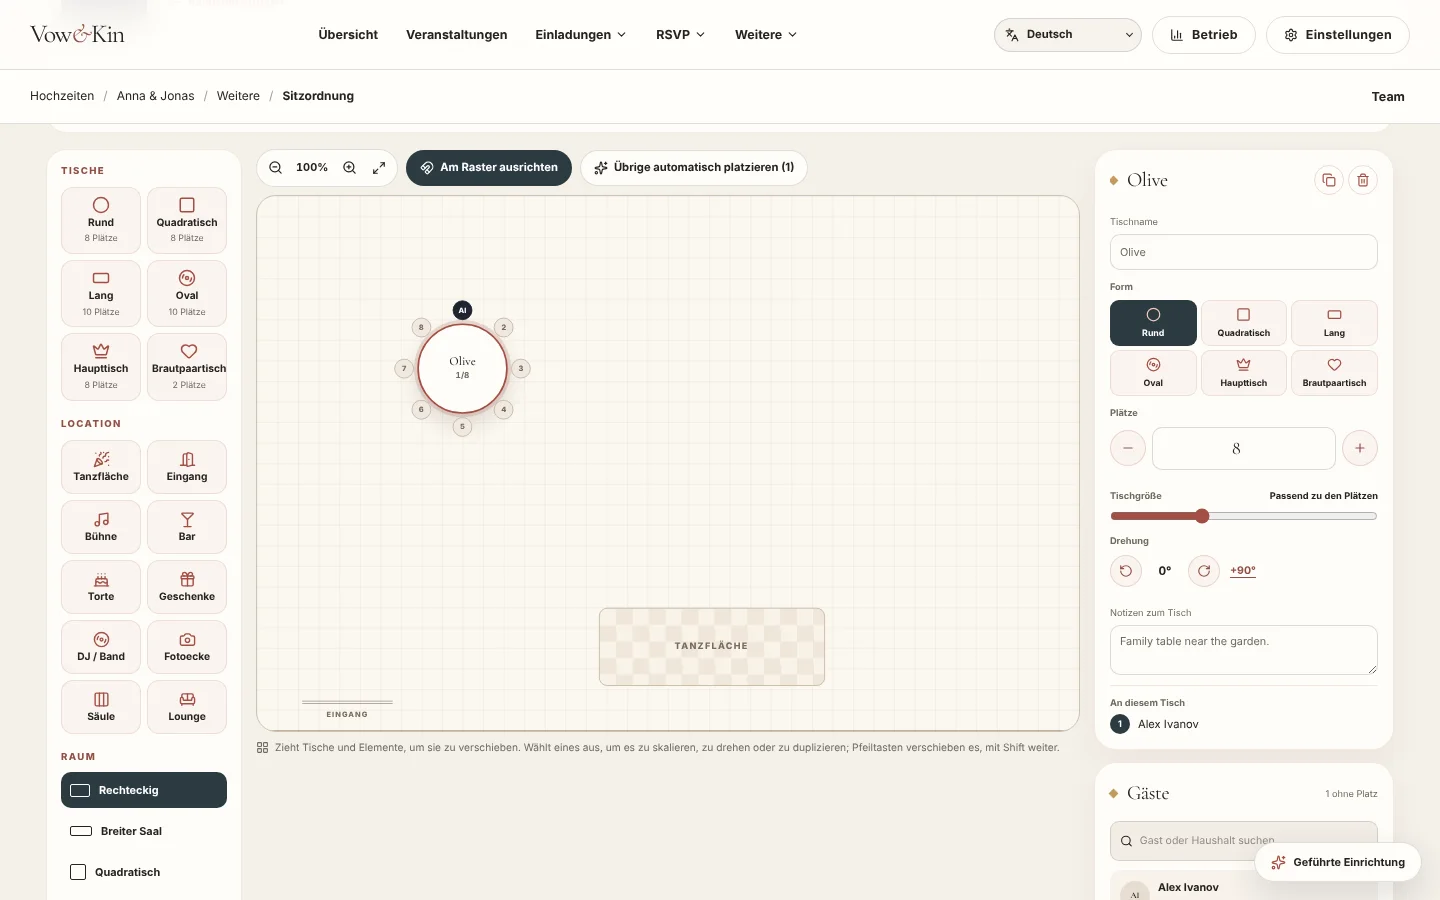
Task: Adjust the Tischgröße slider
Action: pos(1244,516)
